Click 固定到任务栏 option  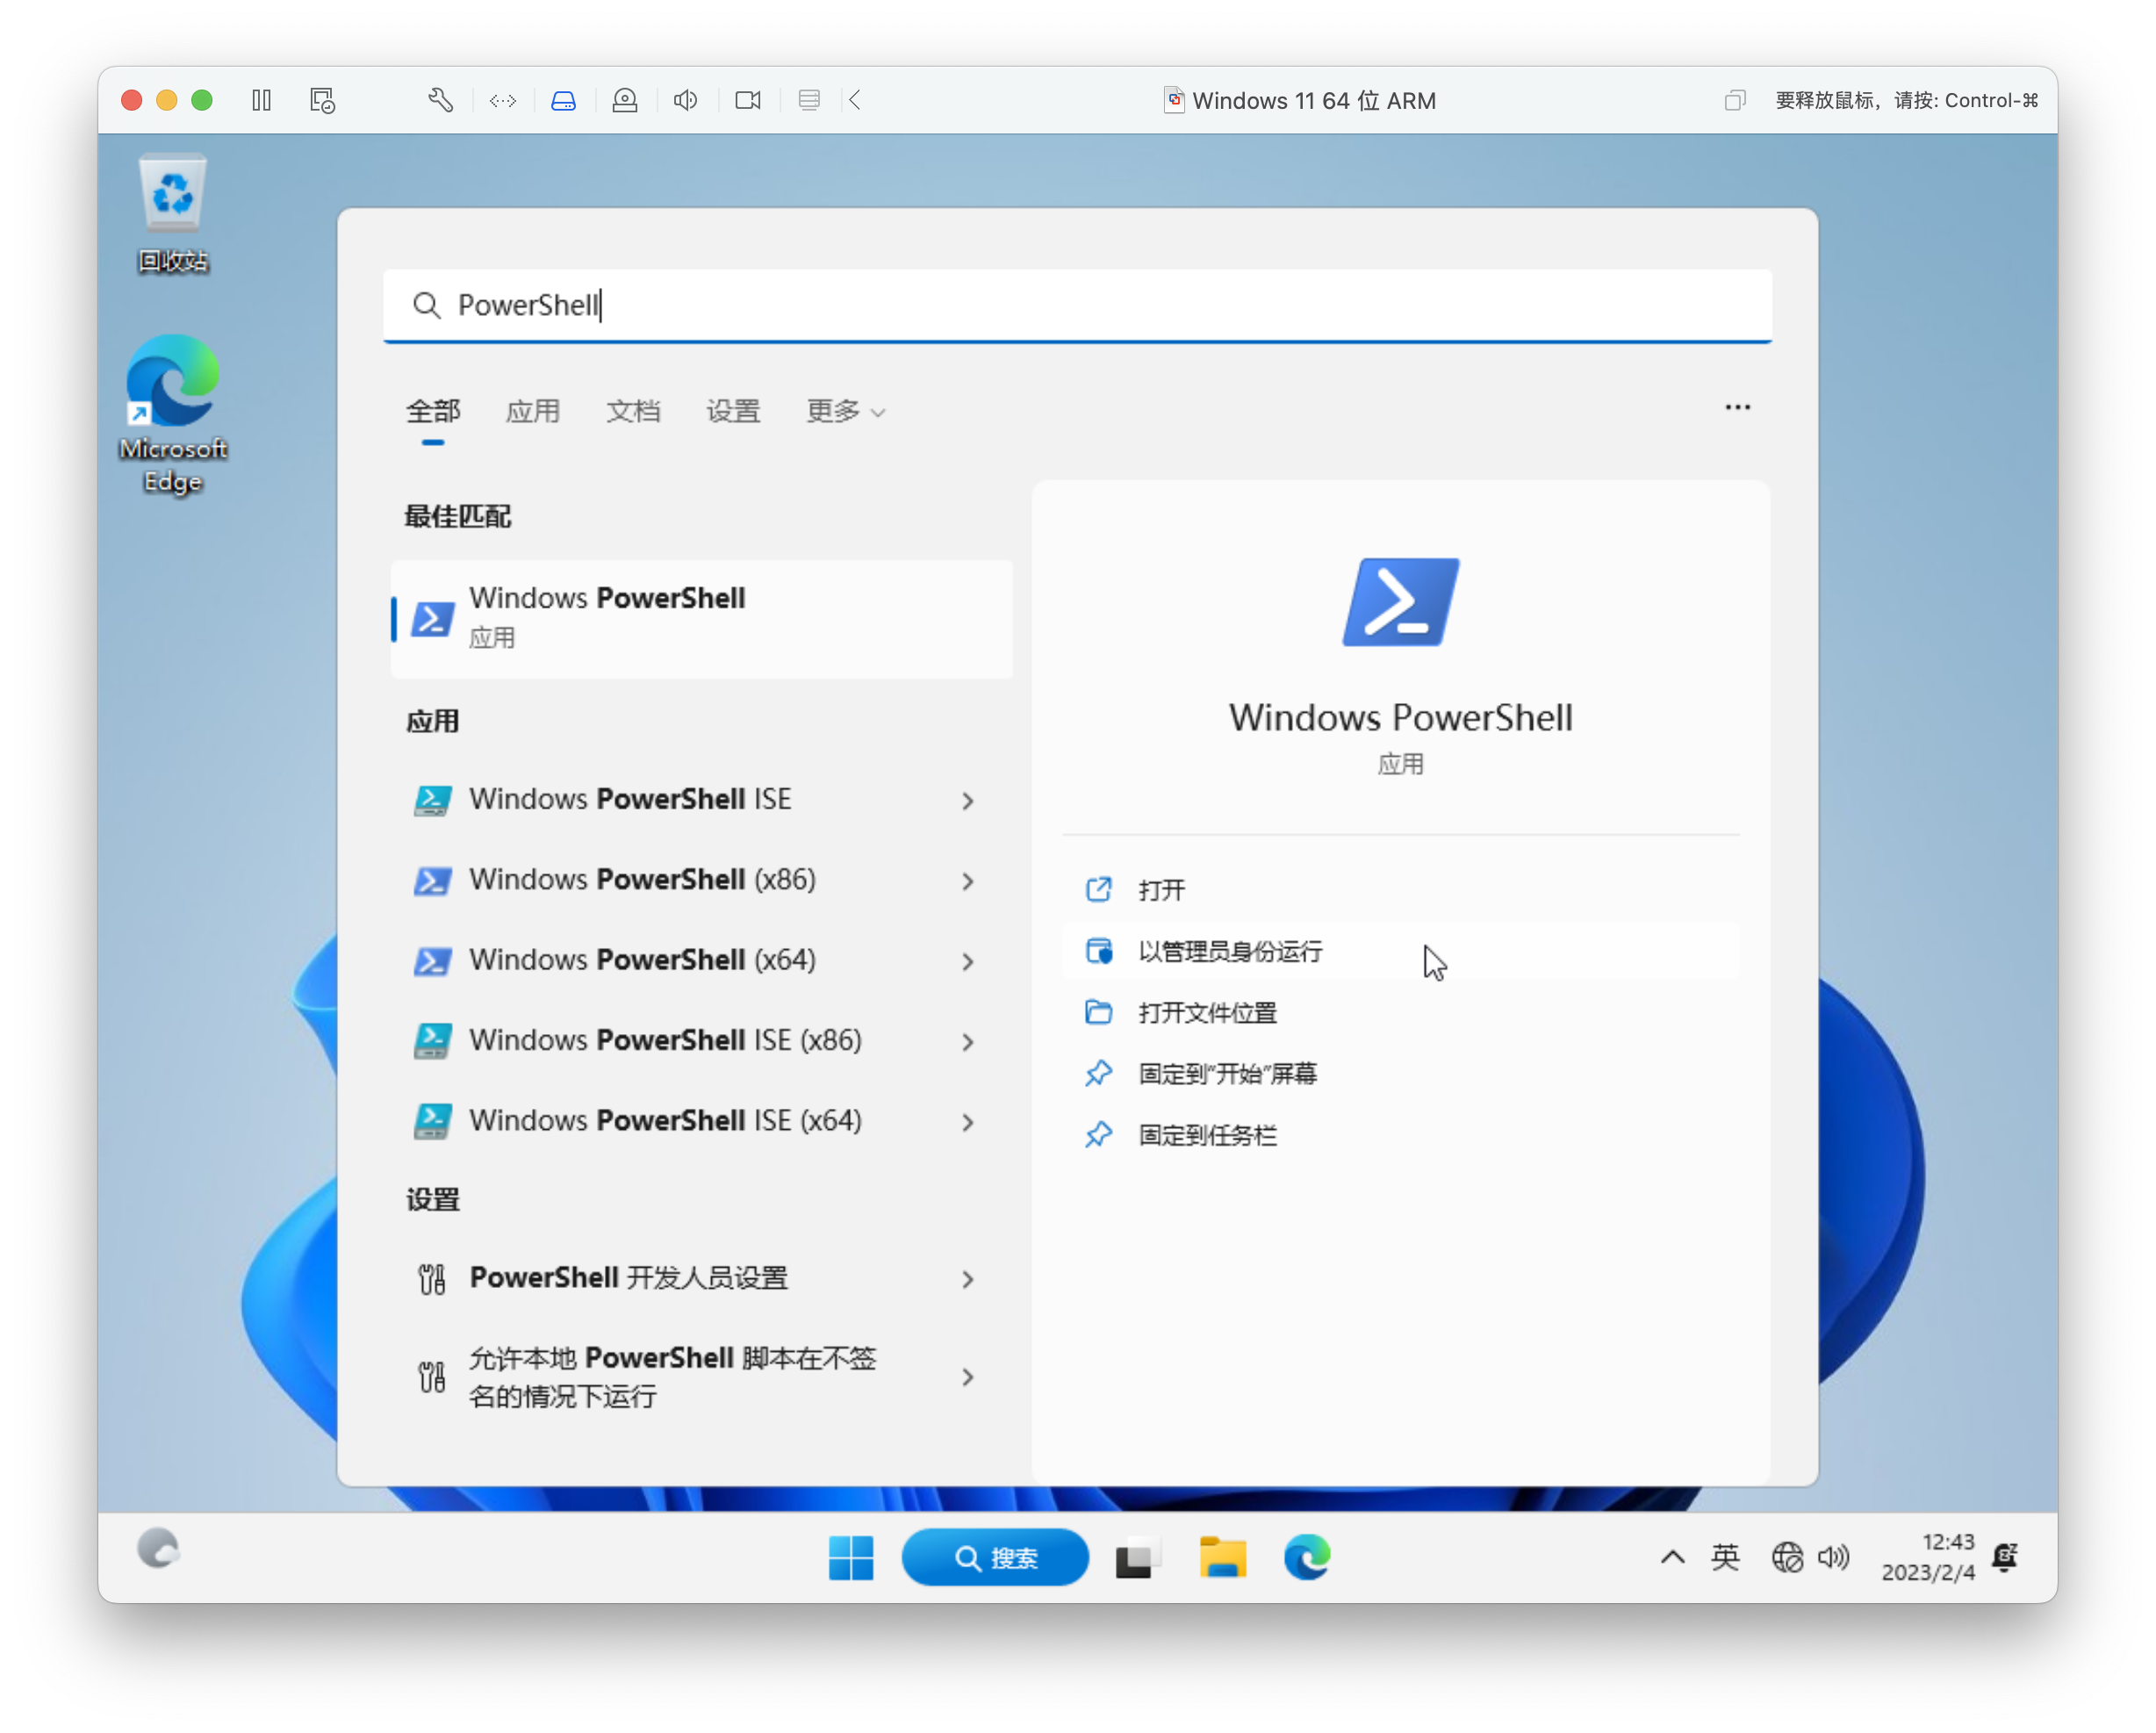[1207, 1135]
